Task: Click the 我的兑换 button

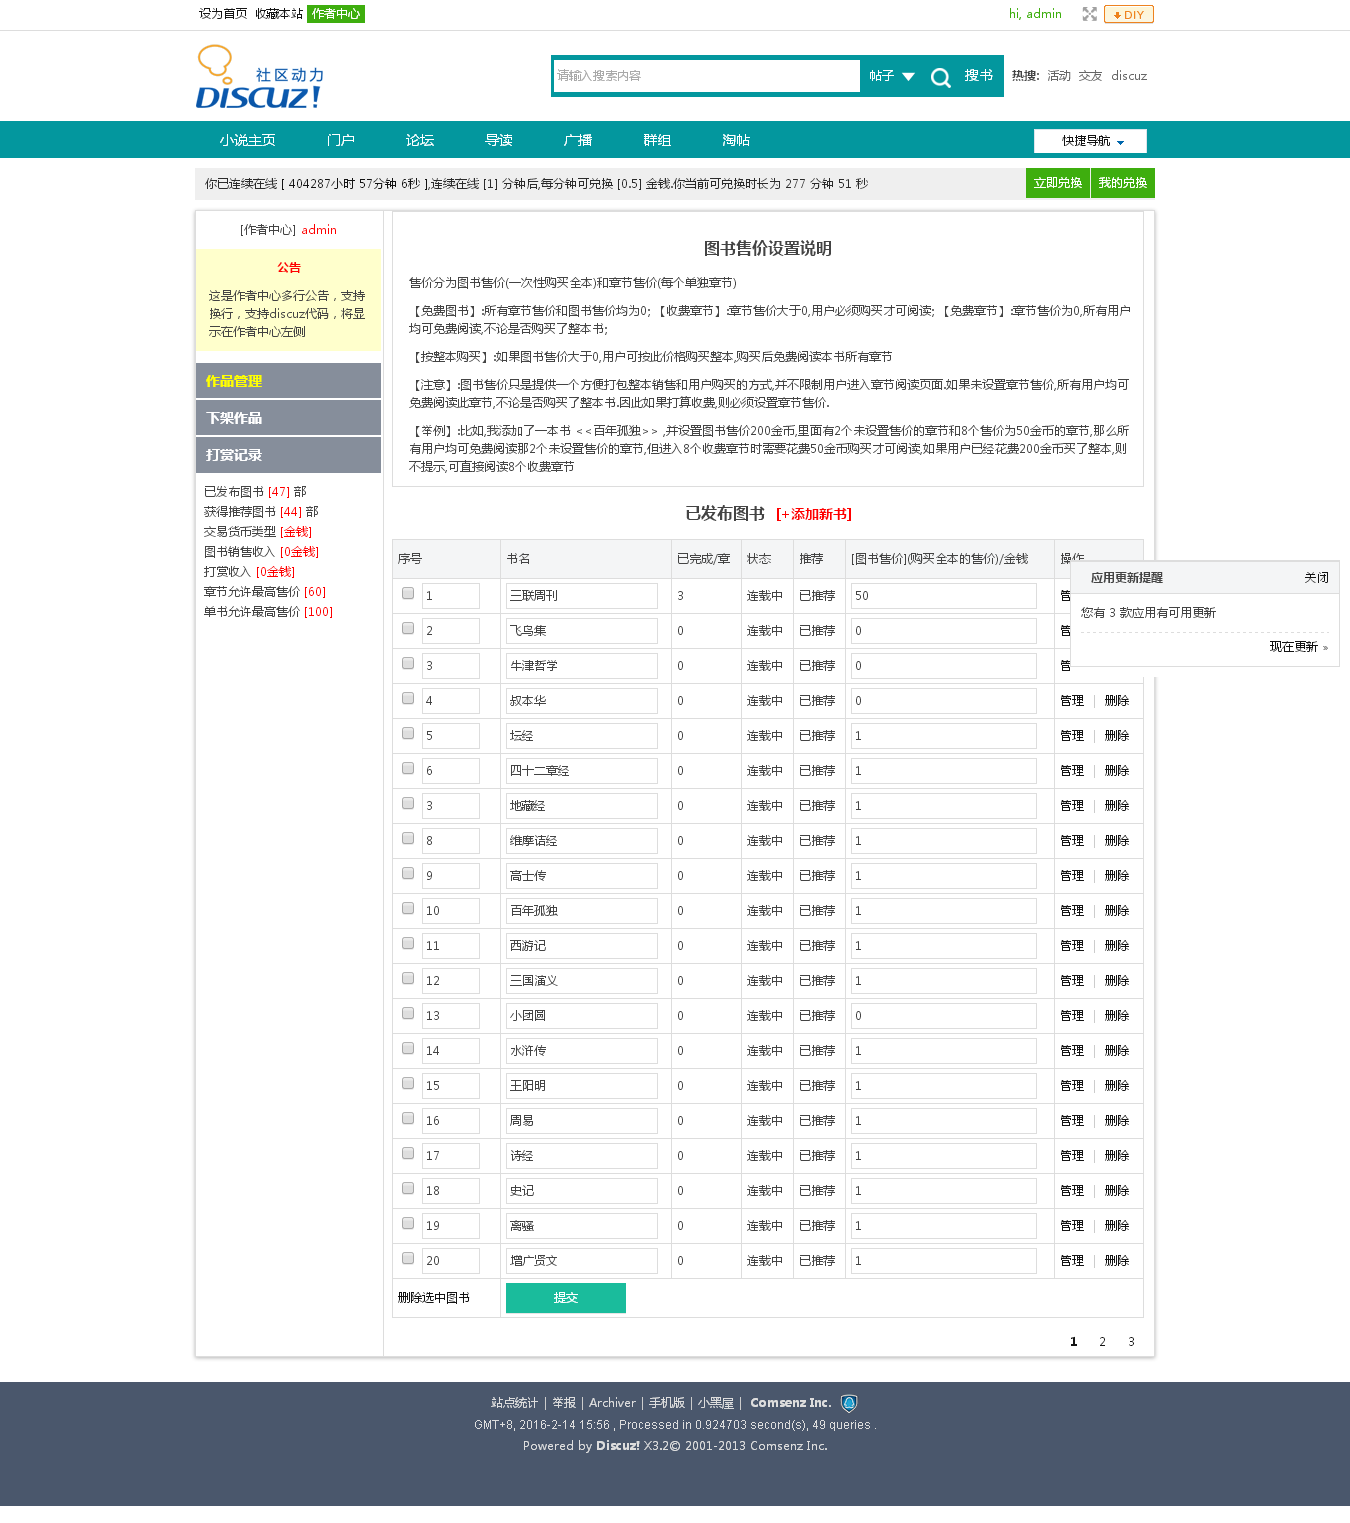Action: pos(1123,183)
